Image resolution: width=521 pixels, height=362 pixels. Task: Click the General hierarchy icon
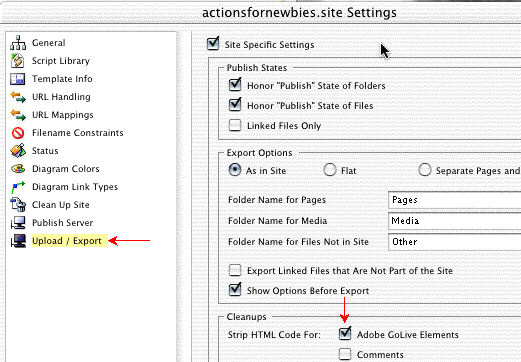pyautogui.click(x=18, y=43)
